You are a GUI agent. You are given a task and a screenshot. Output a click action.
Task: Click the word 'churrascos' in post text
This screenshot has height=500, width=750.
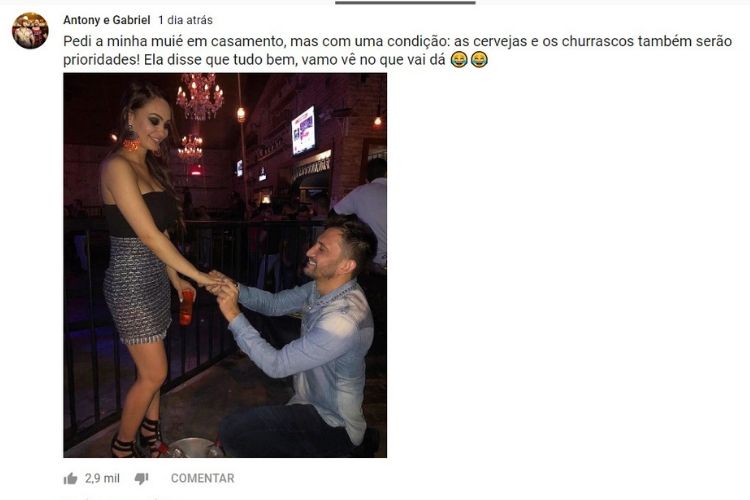tap(596, 42)
